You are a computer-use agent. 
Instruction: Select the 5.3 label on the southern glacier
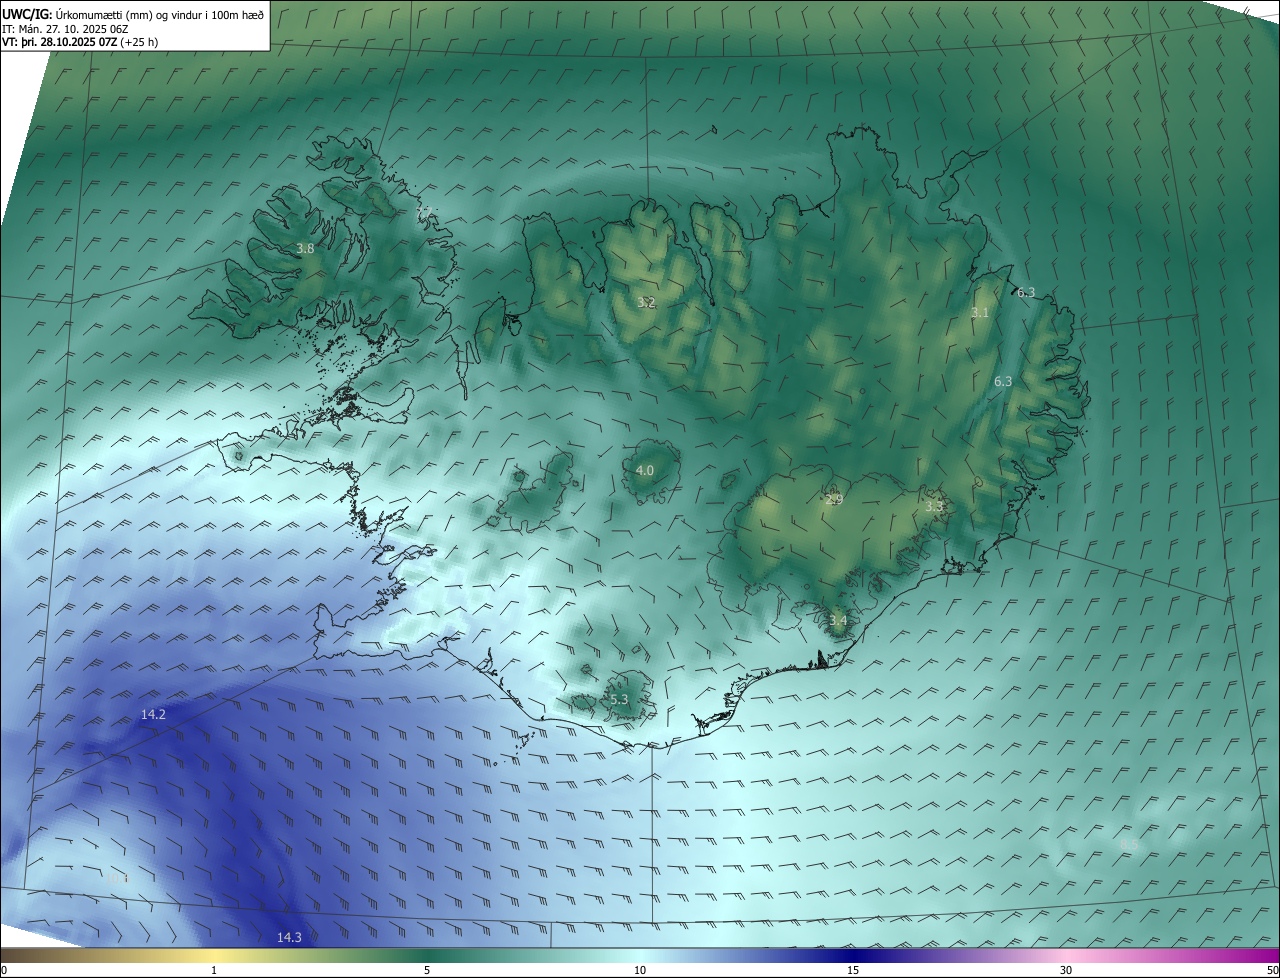619,699
